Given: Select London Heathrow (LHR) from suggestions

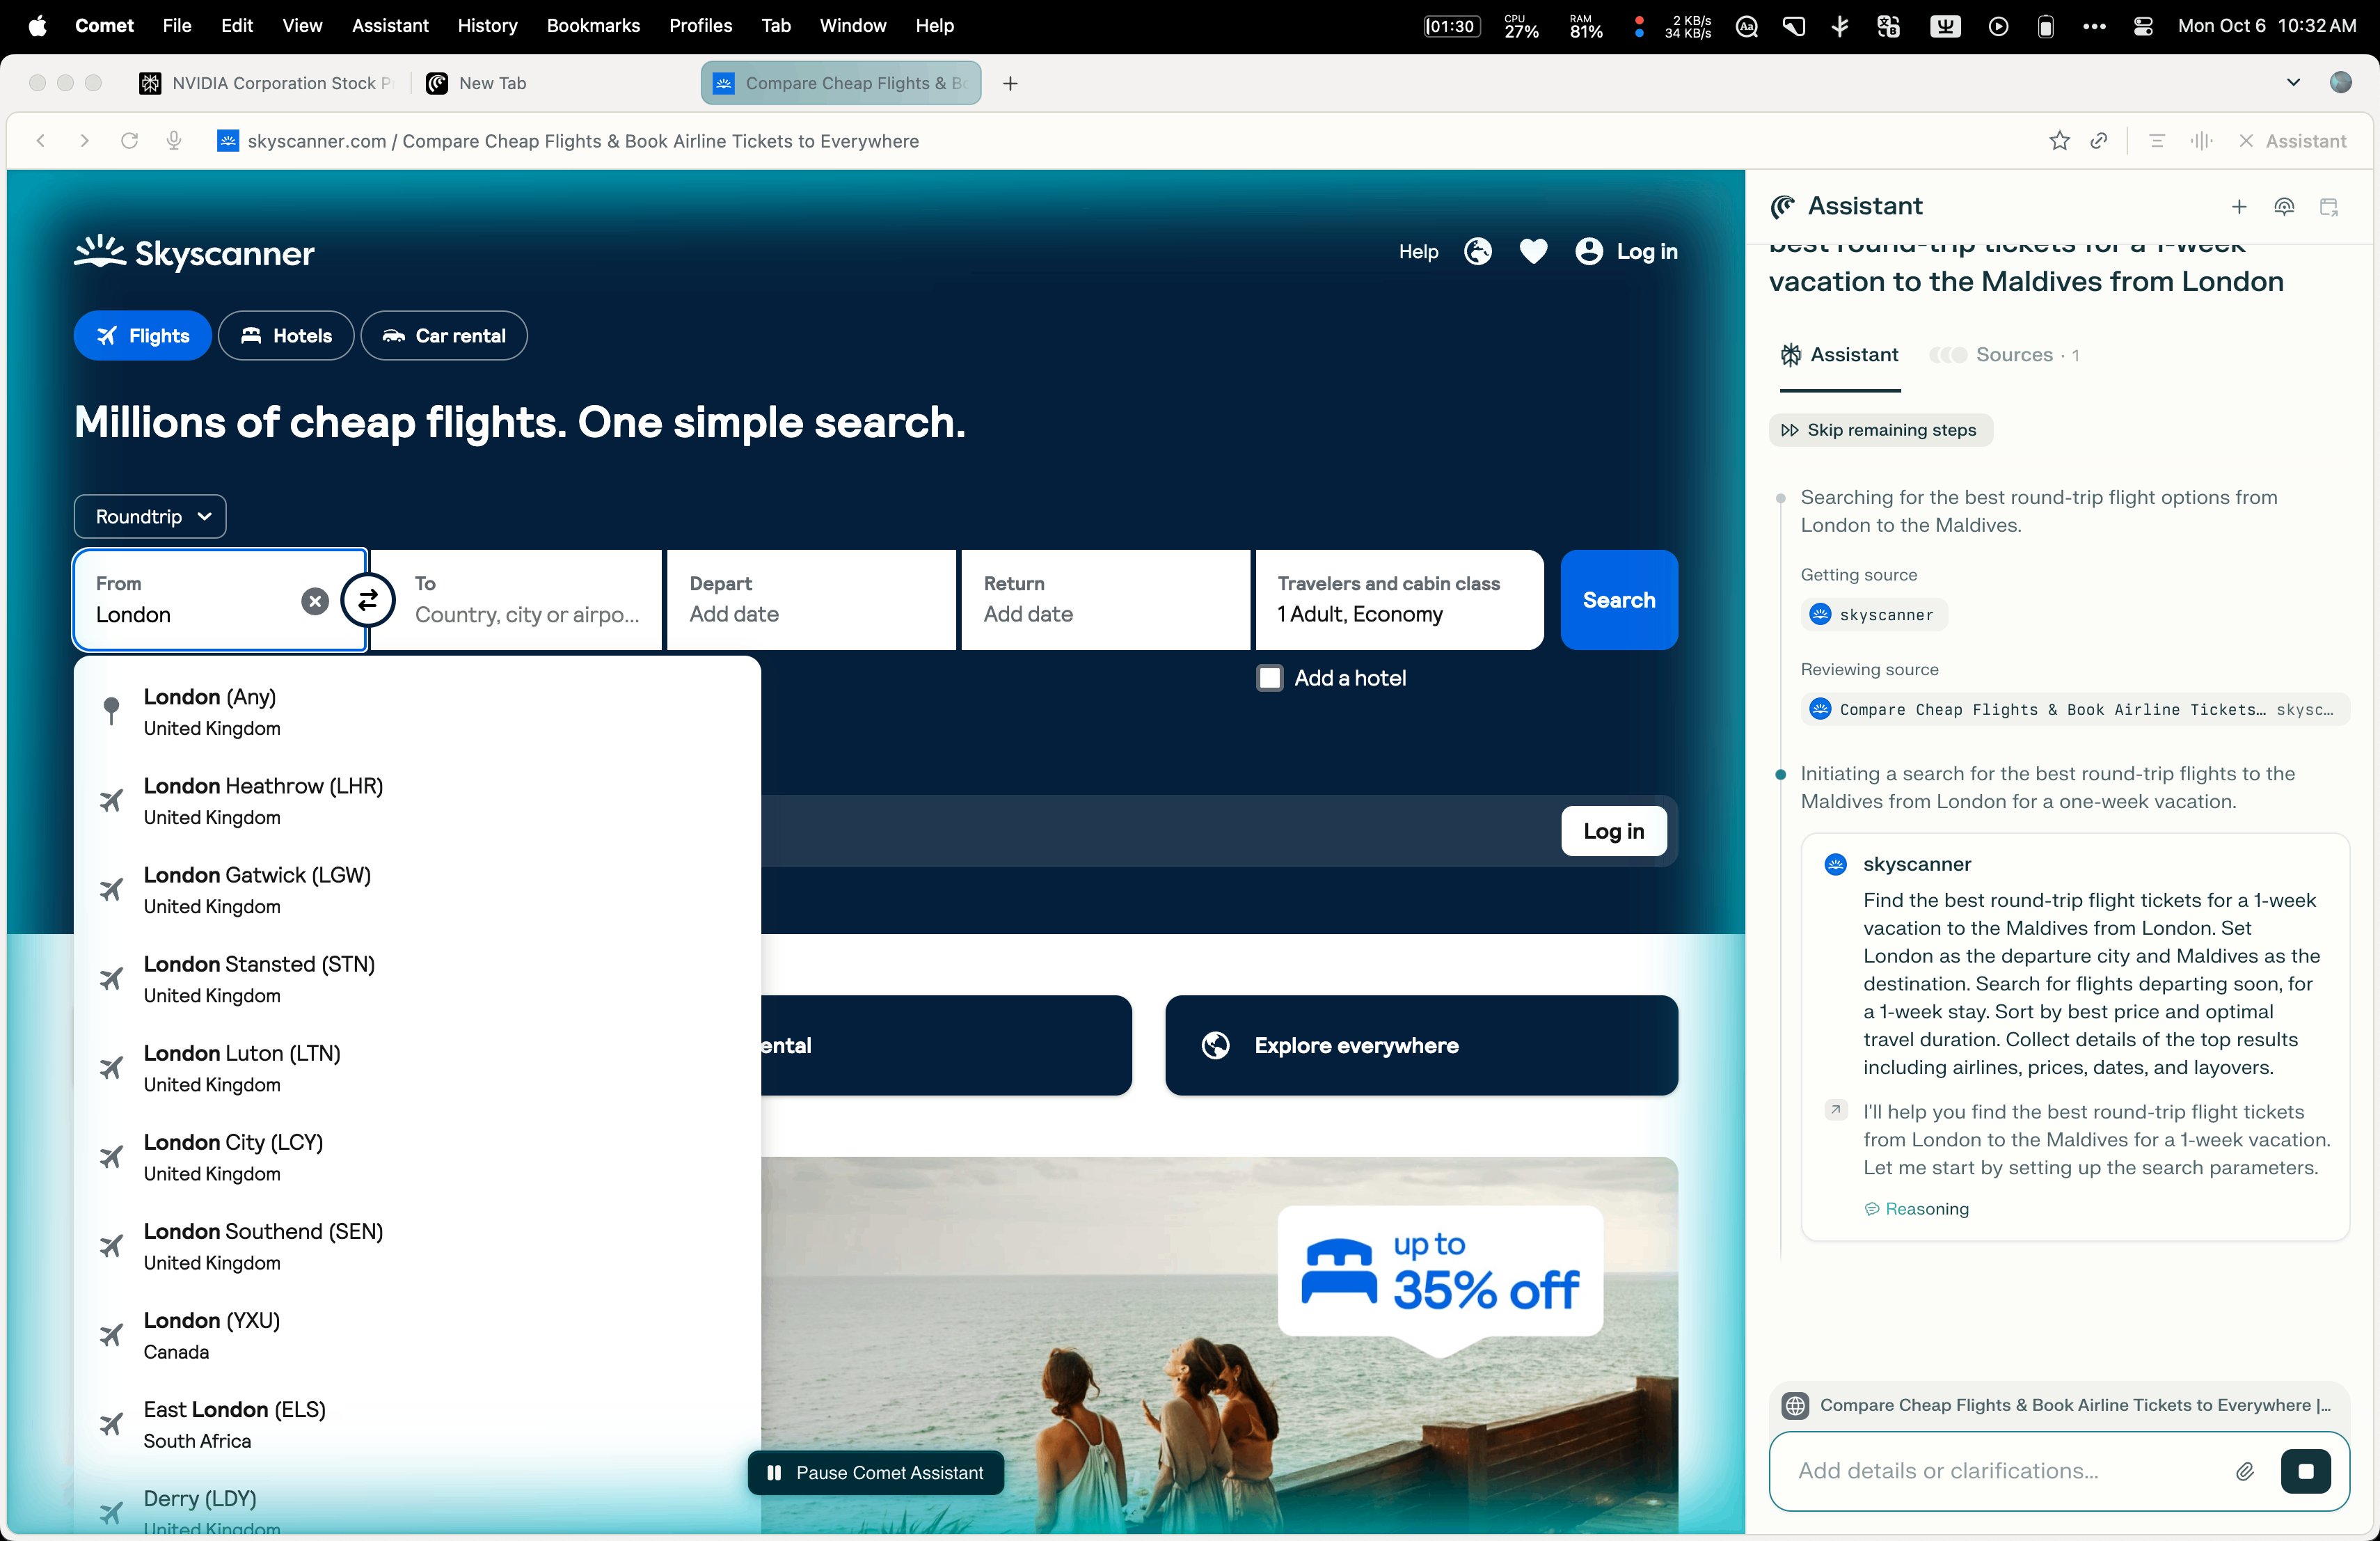Looking at the screenshot, I should [x=263, y=801].
